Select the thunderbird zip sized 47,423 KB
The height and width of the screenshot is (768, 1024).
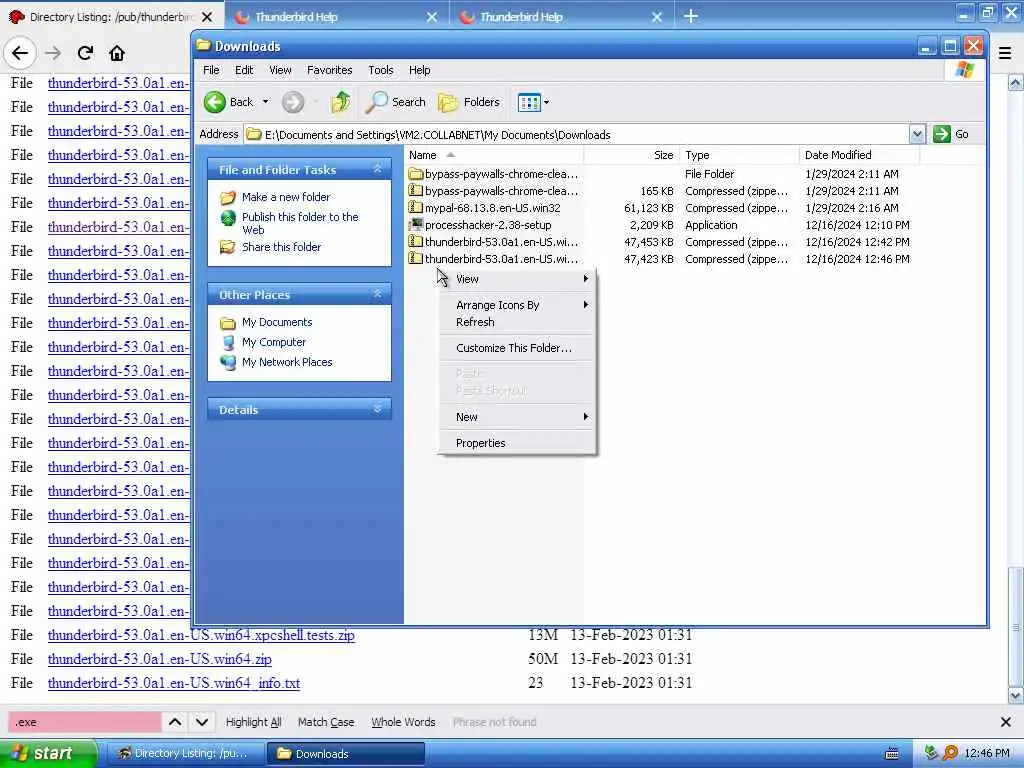494,259
